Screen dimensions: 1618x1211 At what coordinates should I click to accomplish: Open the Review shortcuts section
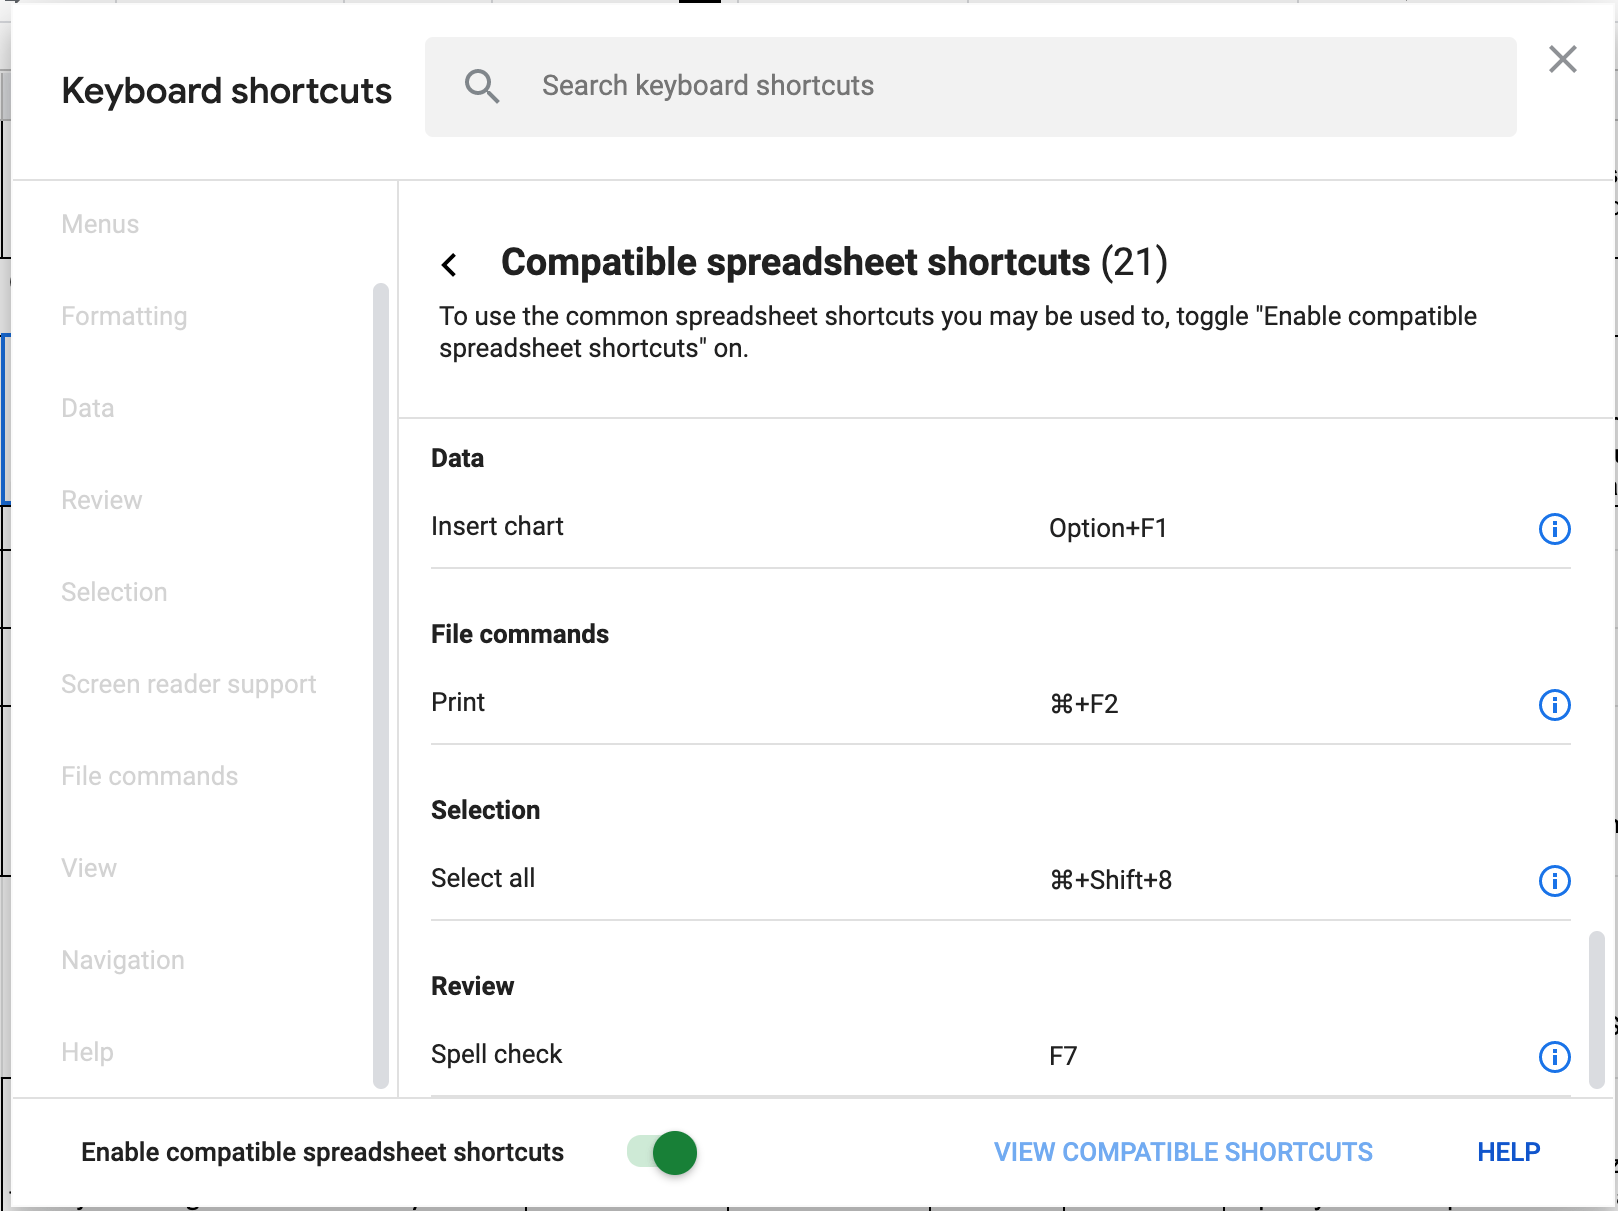click(x=101, y=500)
